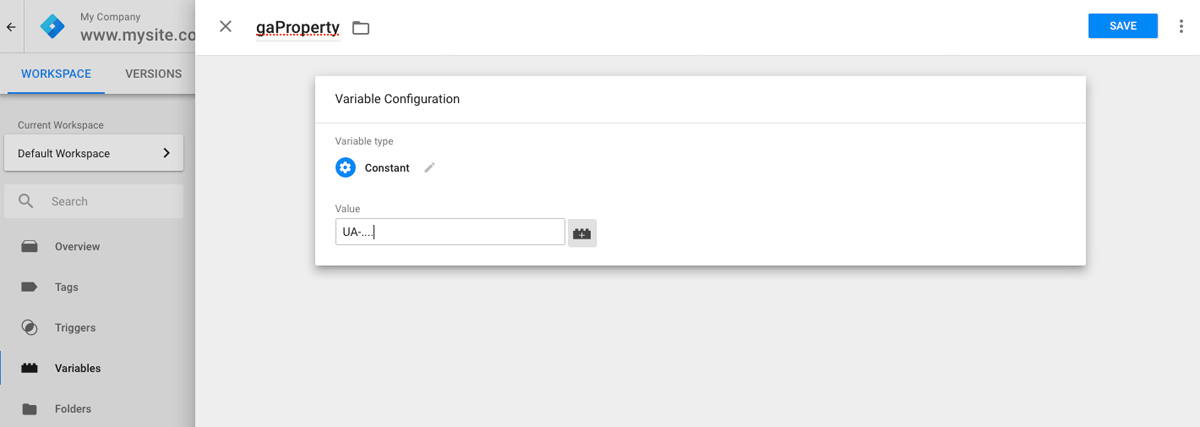This screenshot has width=1200, height=427.
Task: Edit variable type with pencil icon
Action: [x=430, y=168]
